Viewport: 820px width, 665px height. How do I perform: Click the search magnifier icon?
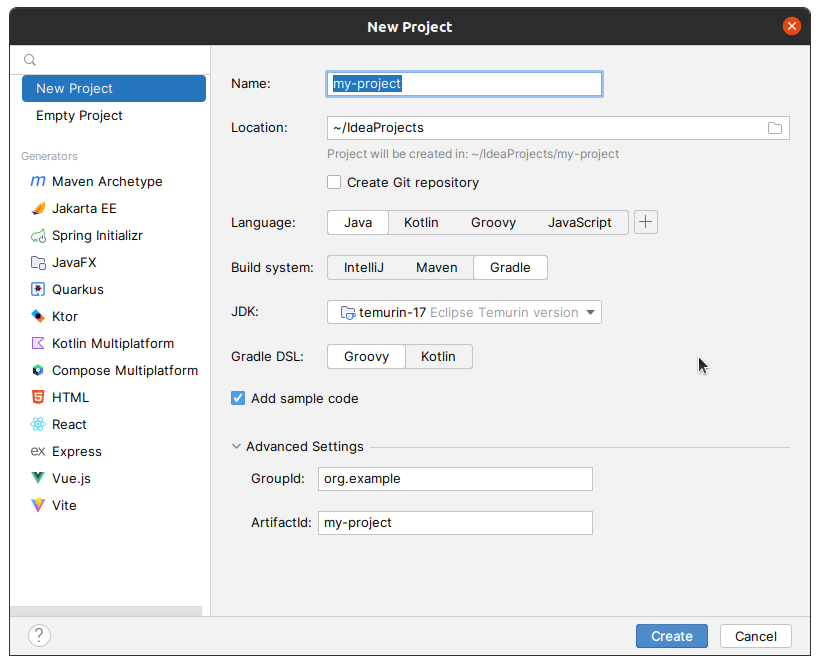(x=30, y=60)
